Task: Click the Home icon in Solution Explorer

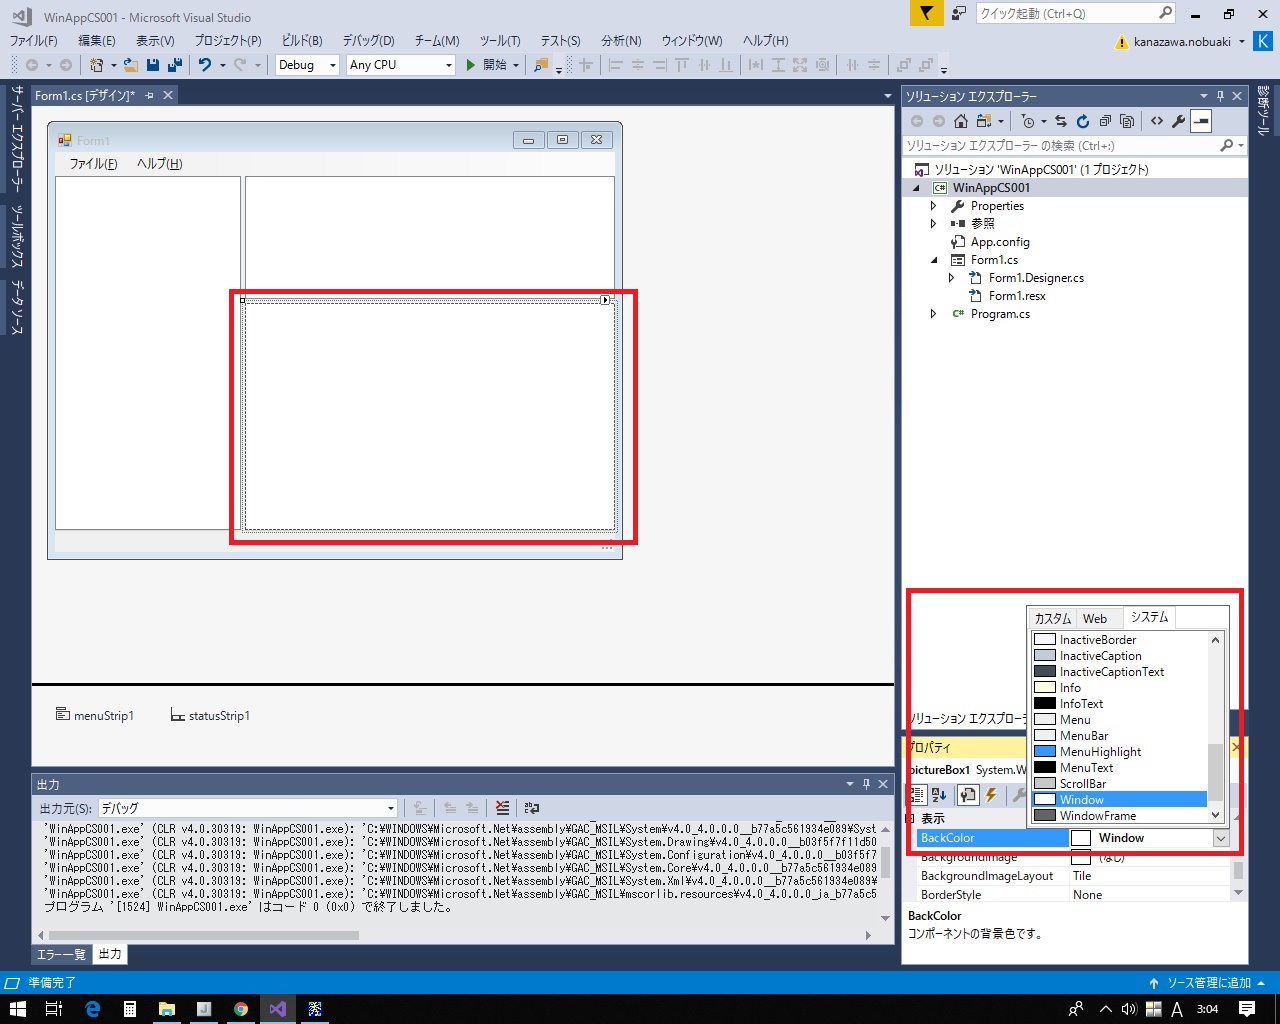Action: point(961,121)
